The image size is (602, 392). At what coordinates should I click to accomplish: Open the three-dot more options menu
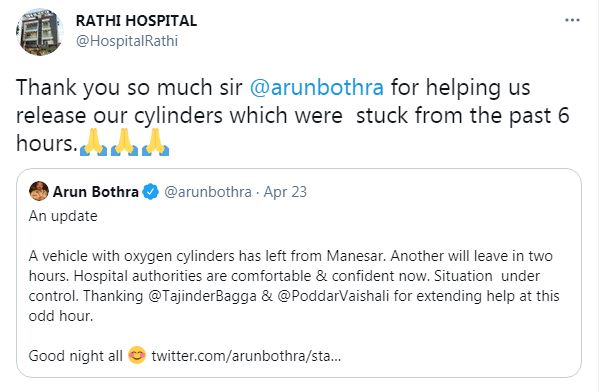[x=572, y=20]
